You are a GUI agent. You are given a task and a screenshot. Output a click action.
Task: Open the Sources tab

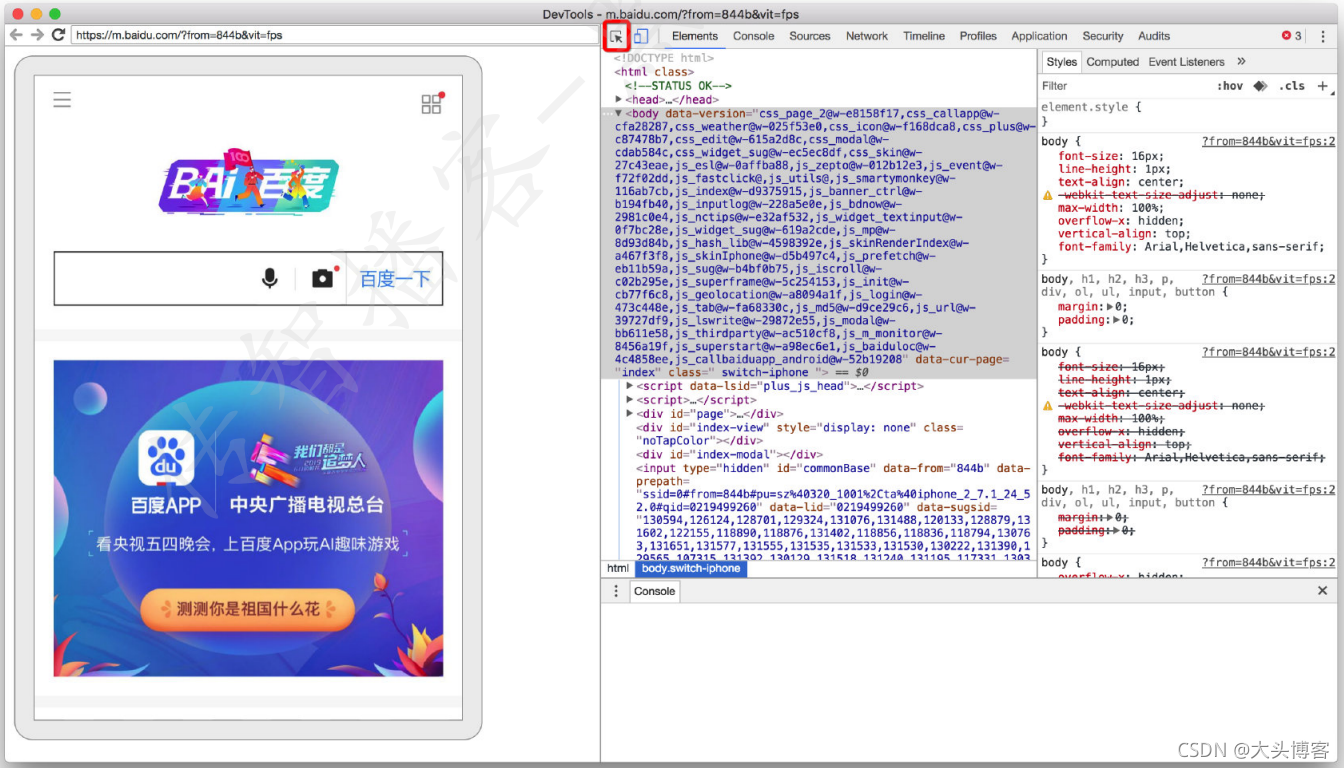pos(810,36)
